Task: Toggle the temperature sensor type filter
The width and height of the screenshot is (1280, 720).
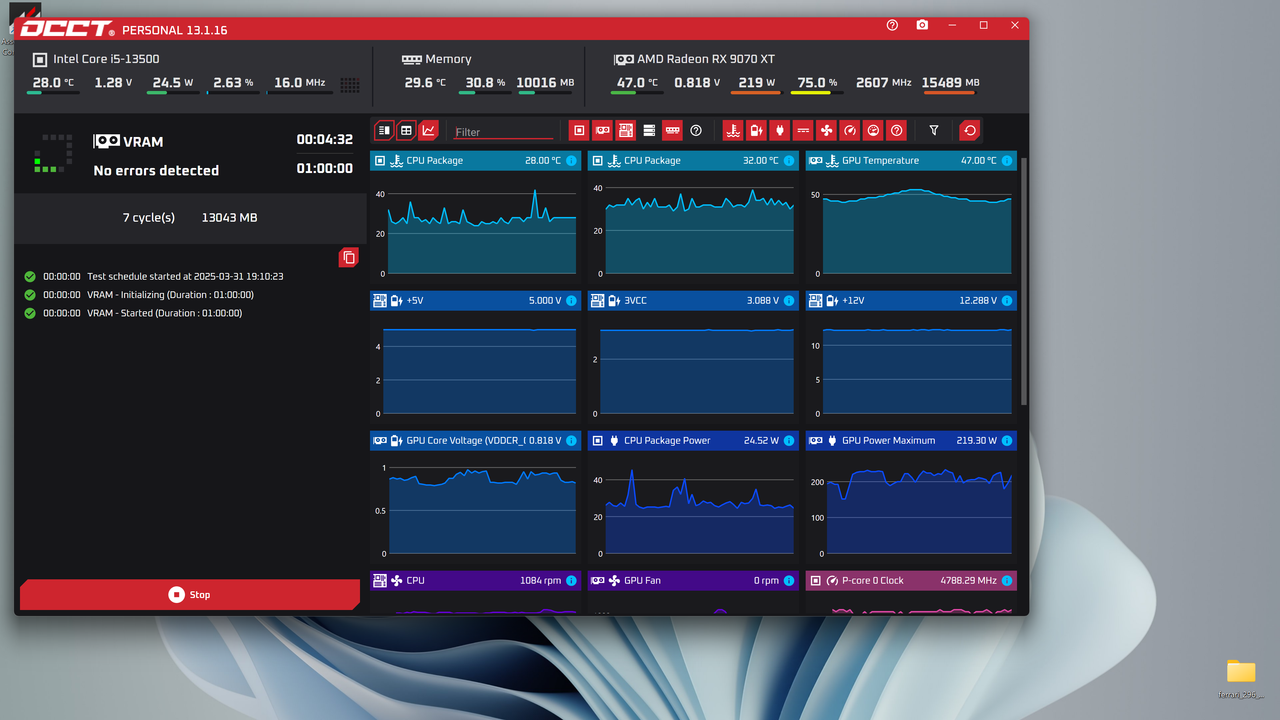Action: pos(733,130)
